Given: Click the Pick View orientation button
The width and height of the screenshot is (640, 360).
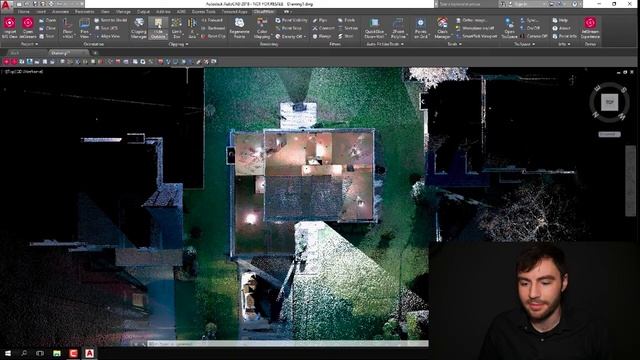Looking at the screenshot, I should (84, 28).
